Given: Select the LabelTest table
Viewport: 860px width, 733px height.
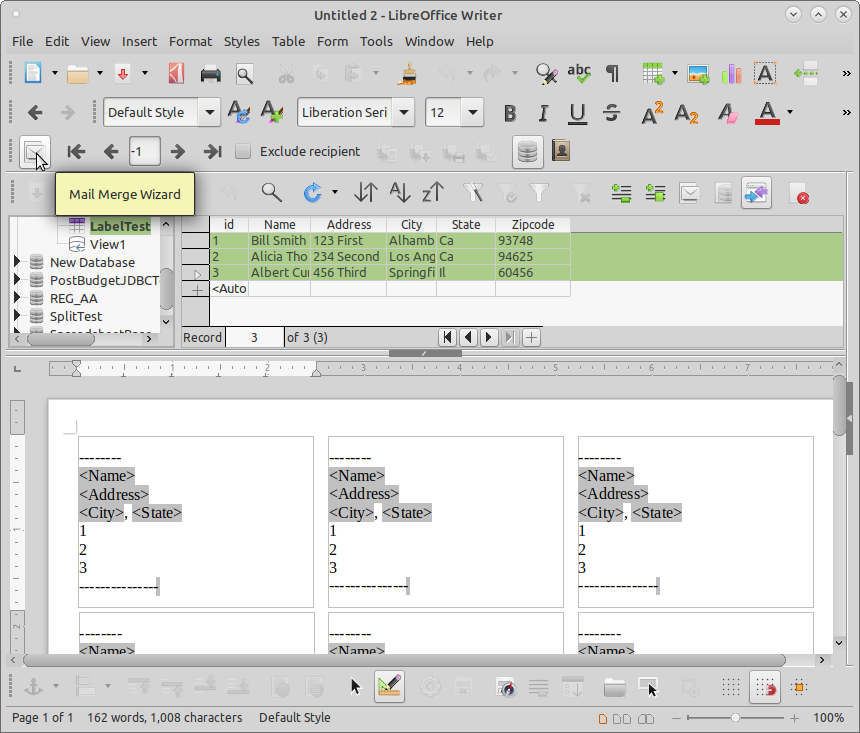Looking at the screenshot, I should tap(119, 227).
